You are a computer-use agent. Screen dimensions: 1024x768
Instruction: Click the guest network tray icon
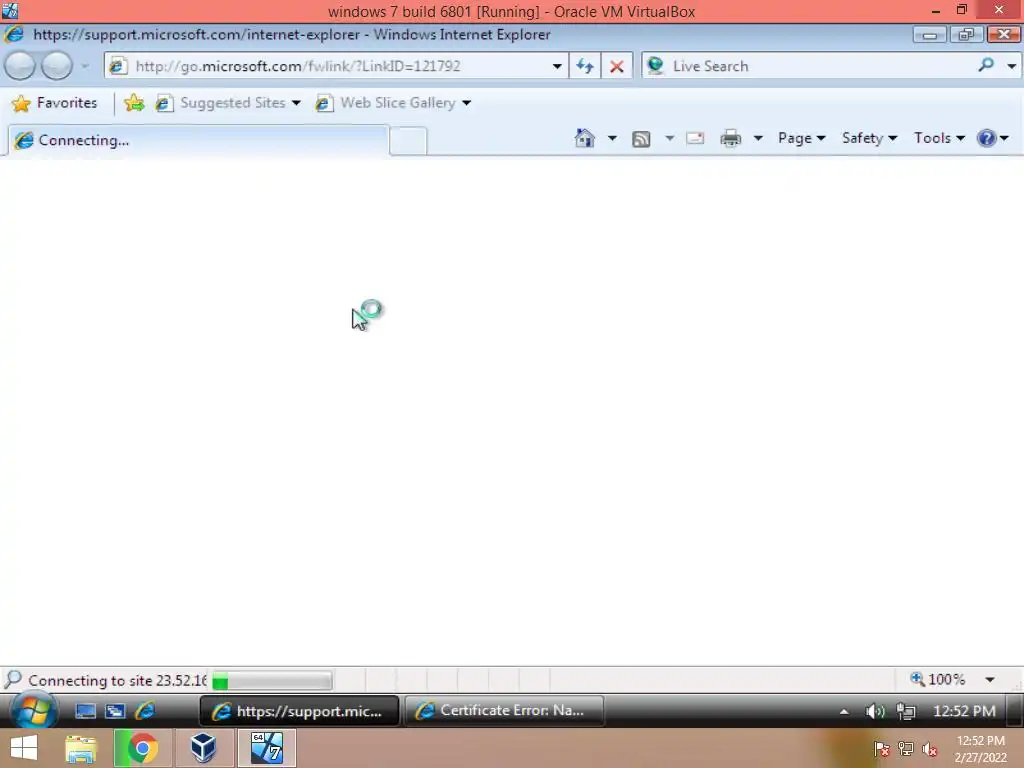point(906,711)
